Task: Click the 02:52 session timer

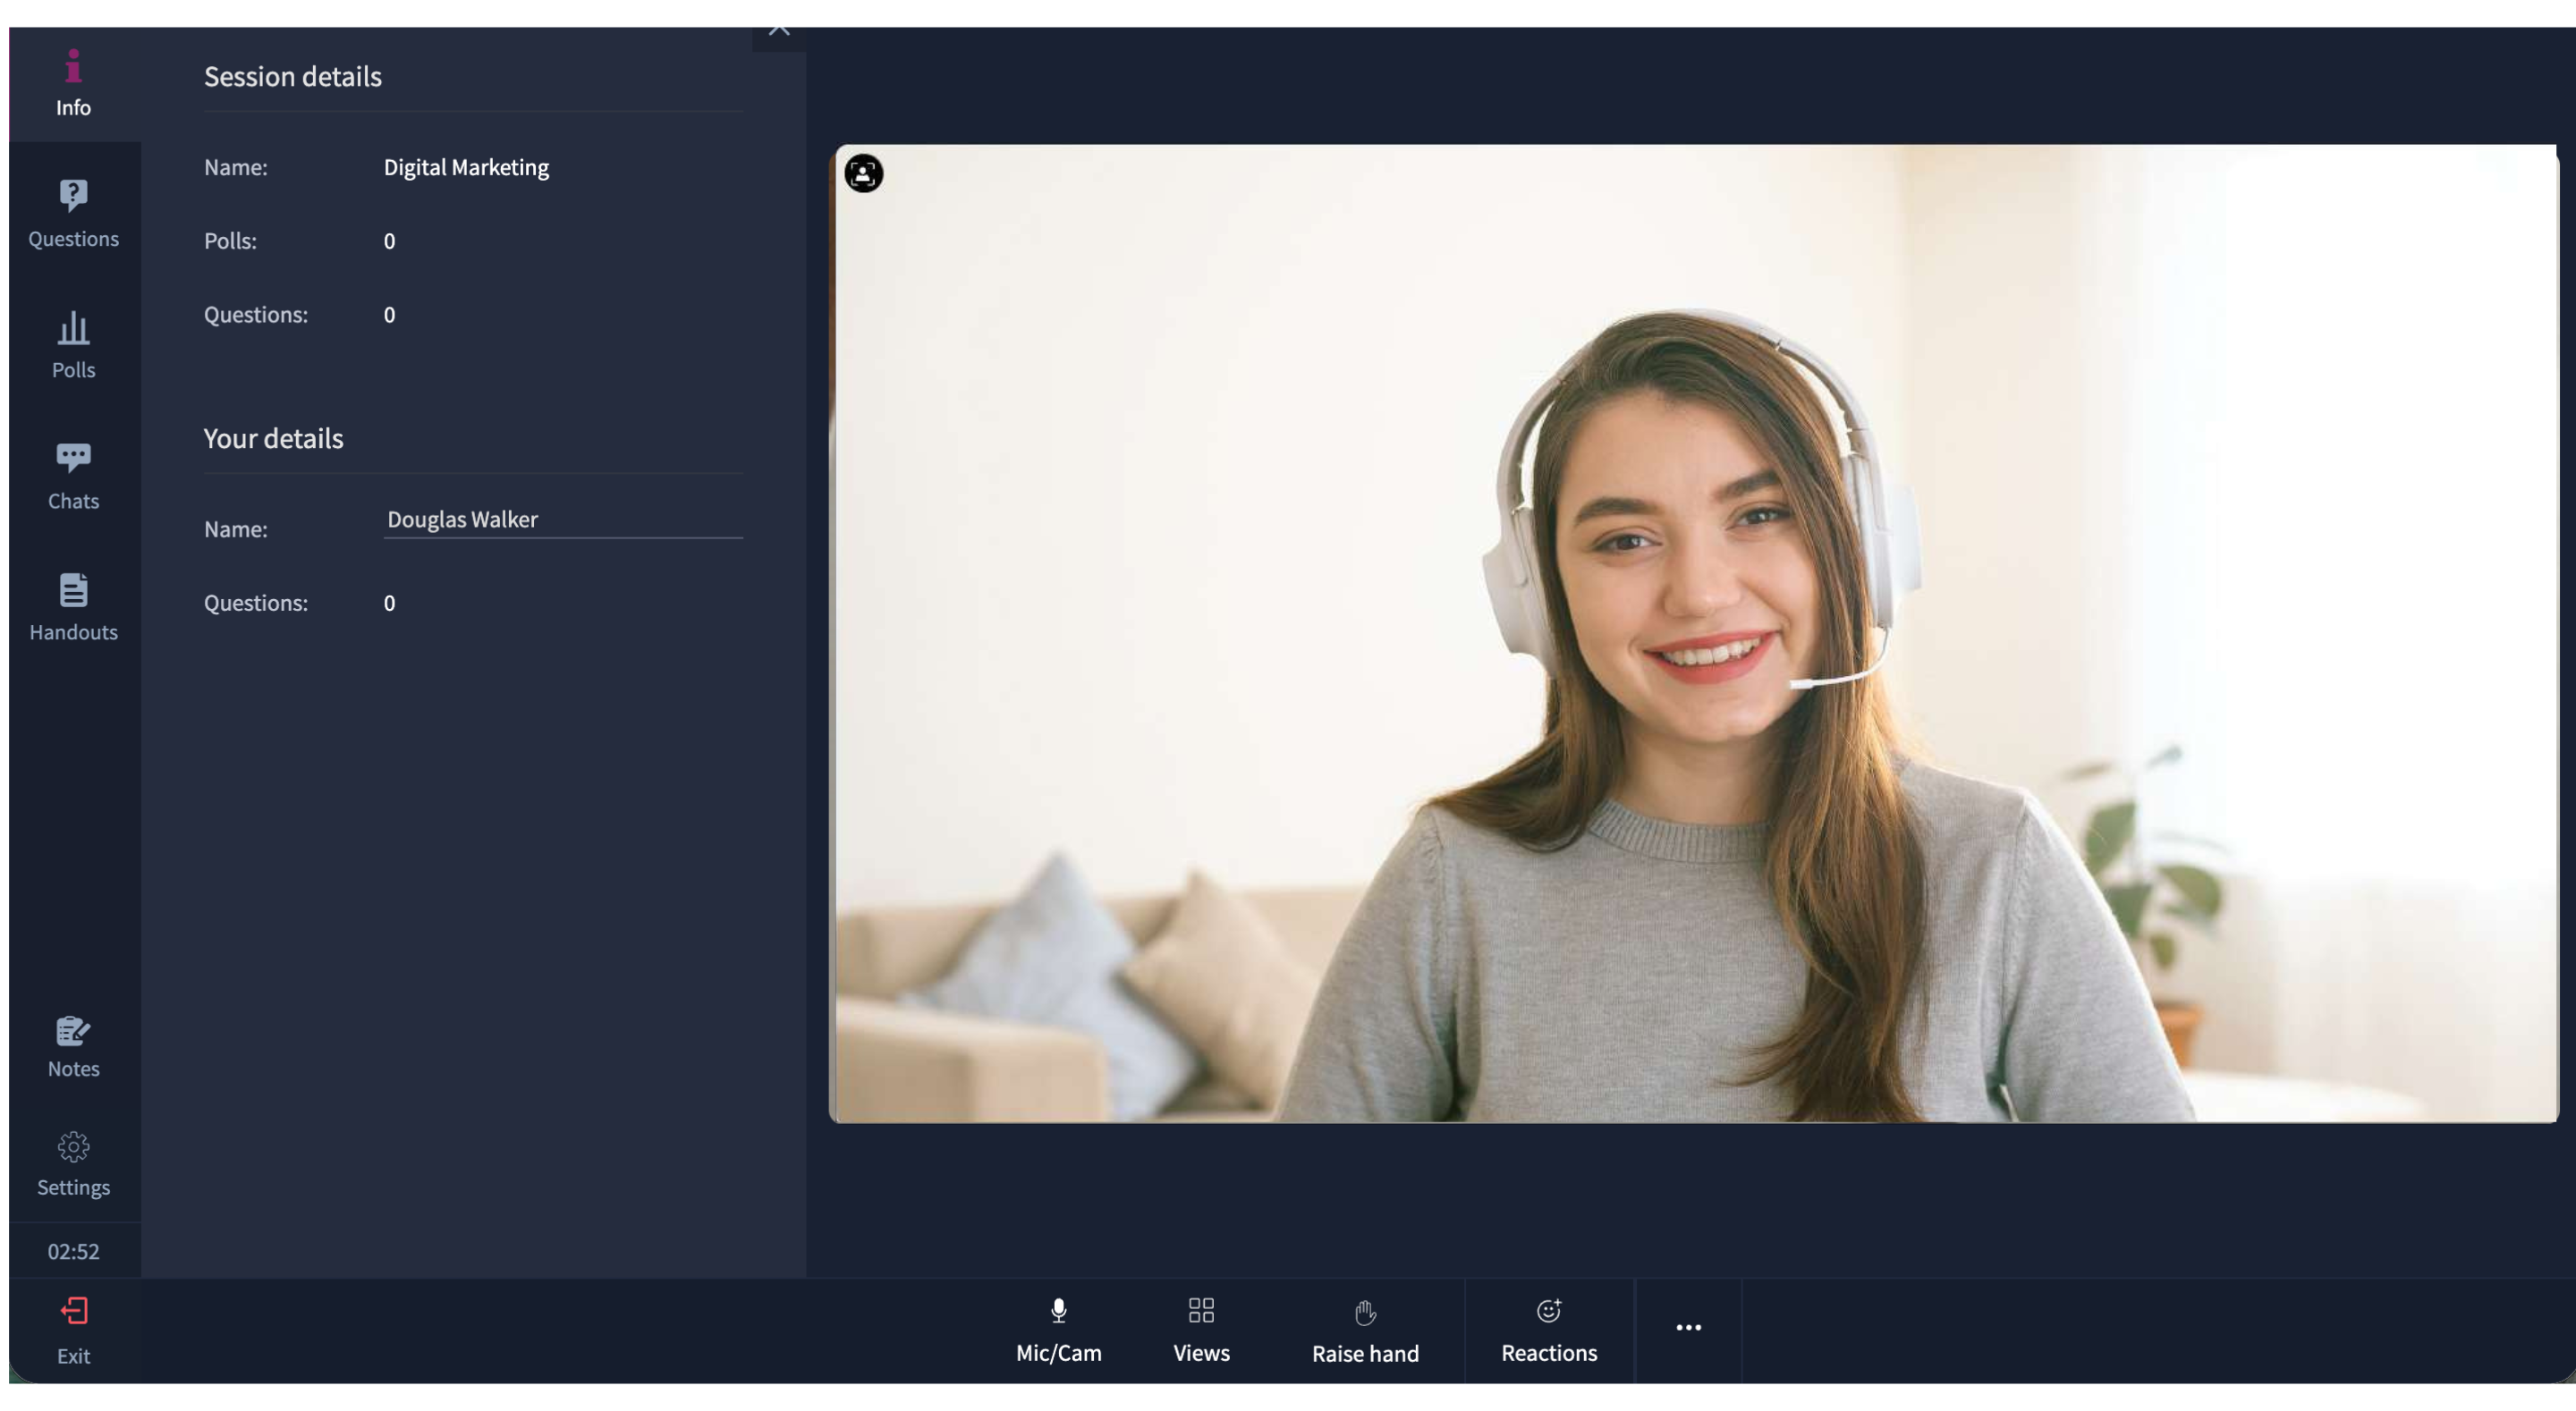Action: click(73, 1250)
